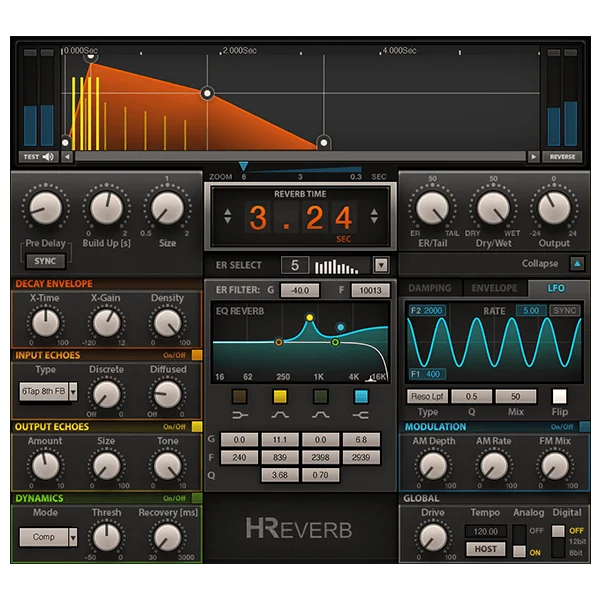This screenshot has height=600, width=600.
Task: Click EQ frequency value 839
Action: point(280,457)
